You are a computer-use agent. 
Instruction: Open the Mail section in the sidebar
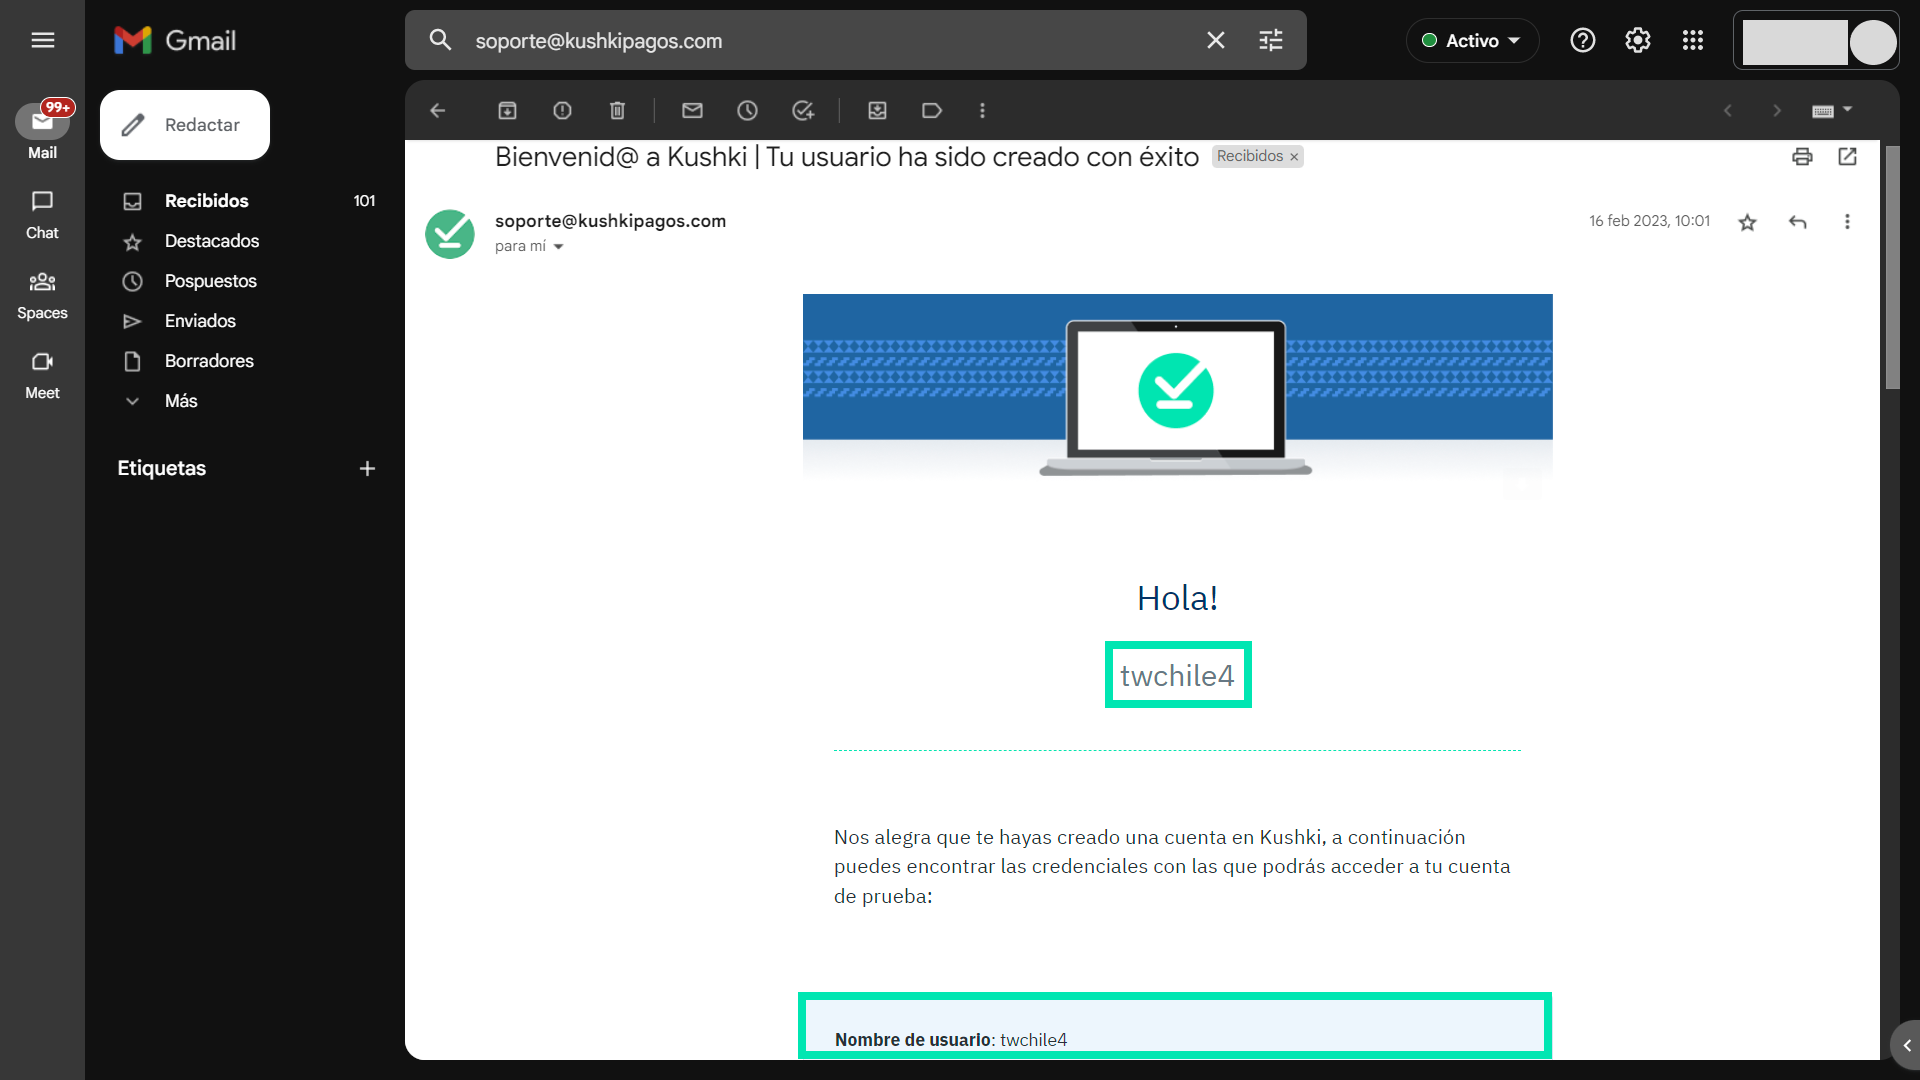coord(42,131)
